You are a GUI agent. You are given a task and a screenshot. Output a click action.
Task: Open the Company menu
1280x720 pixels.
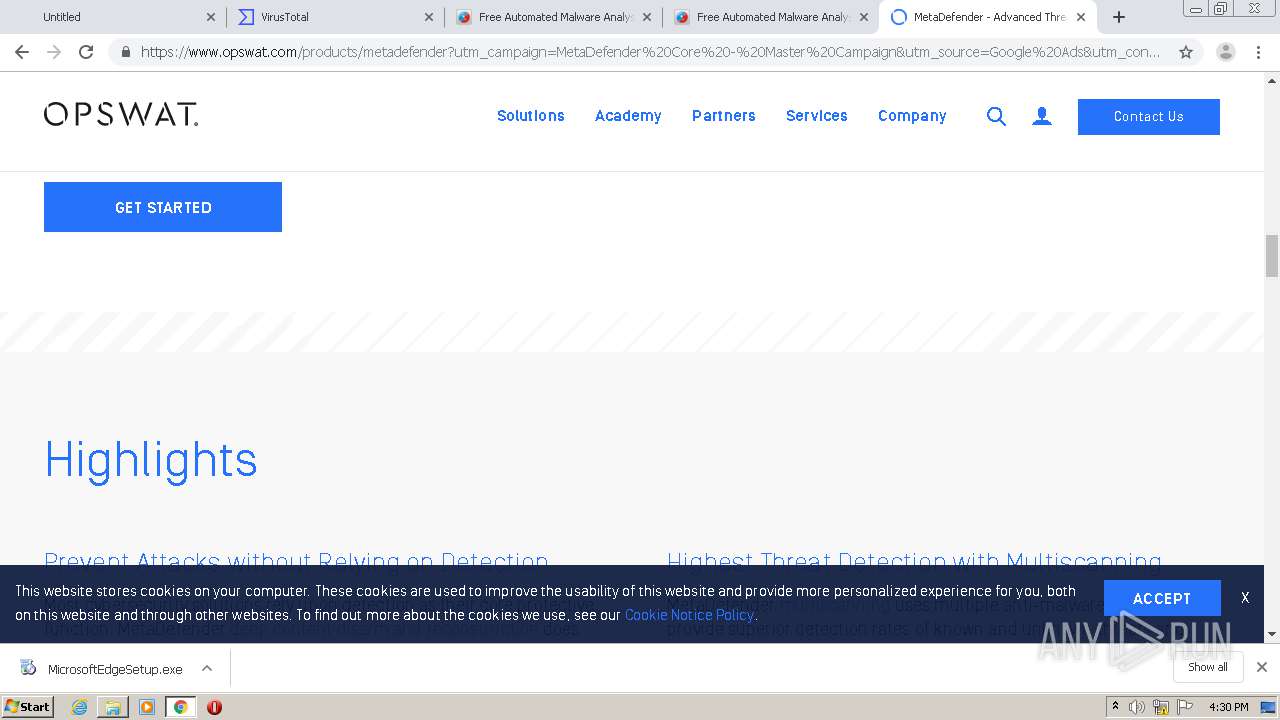[x=912, y=116]
